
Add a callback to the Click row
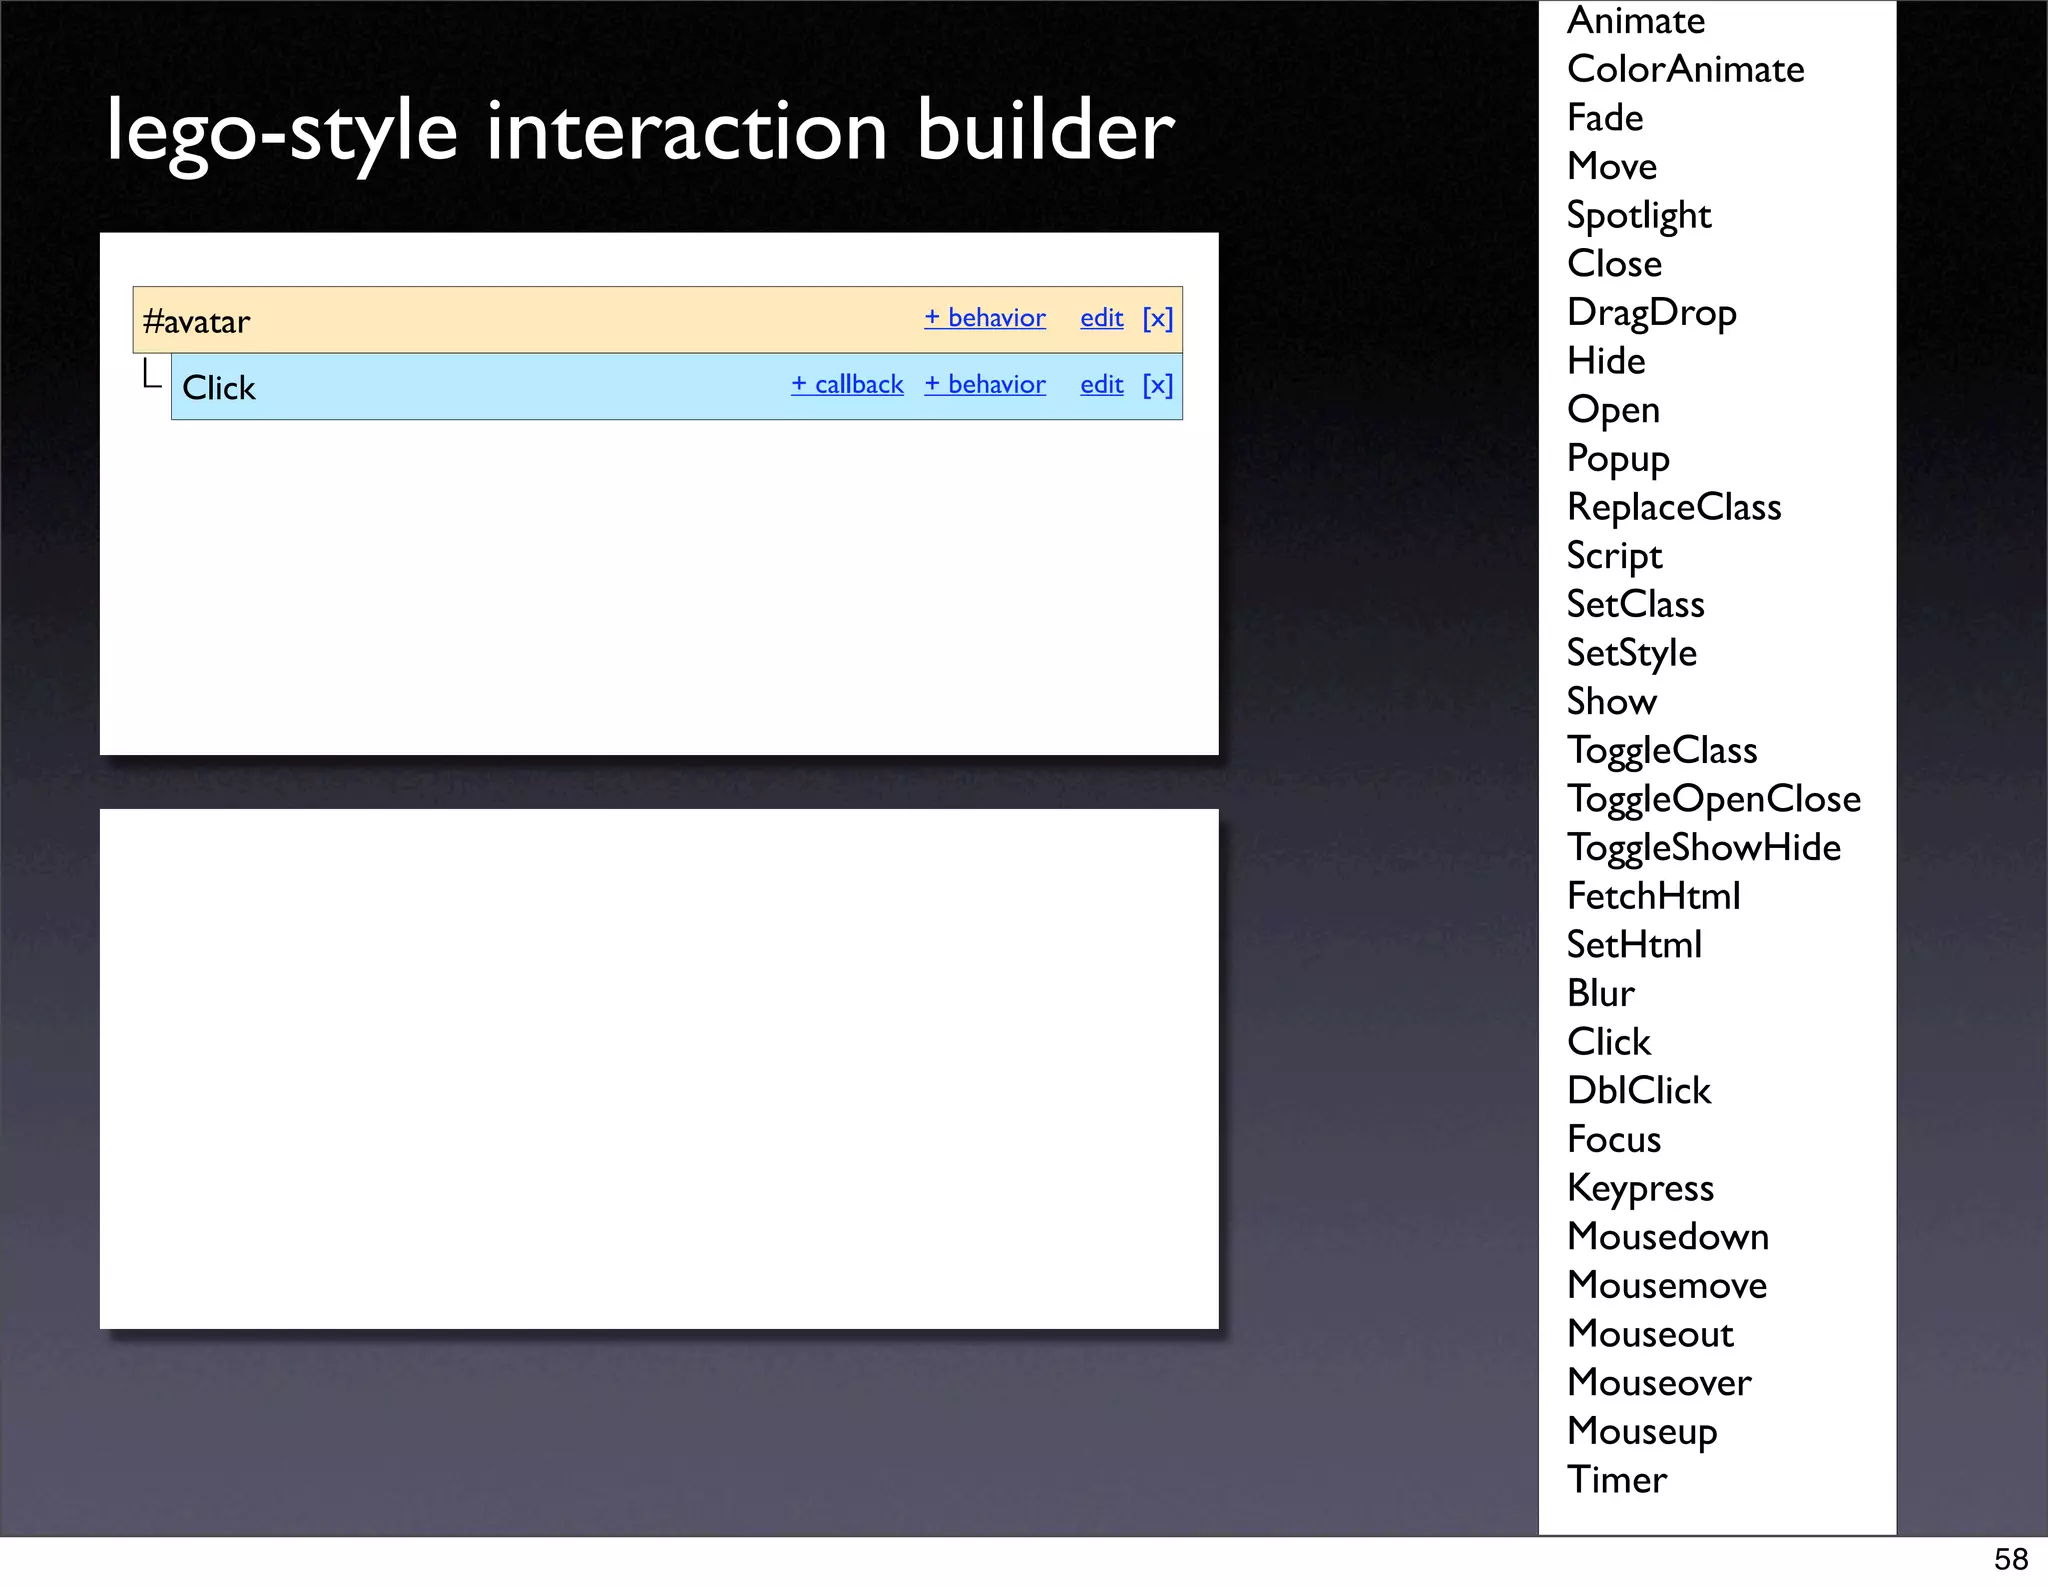(847, 384)
